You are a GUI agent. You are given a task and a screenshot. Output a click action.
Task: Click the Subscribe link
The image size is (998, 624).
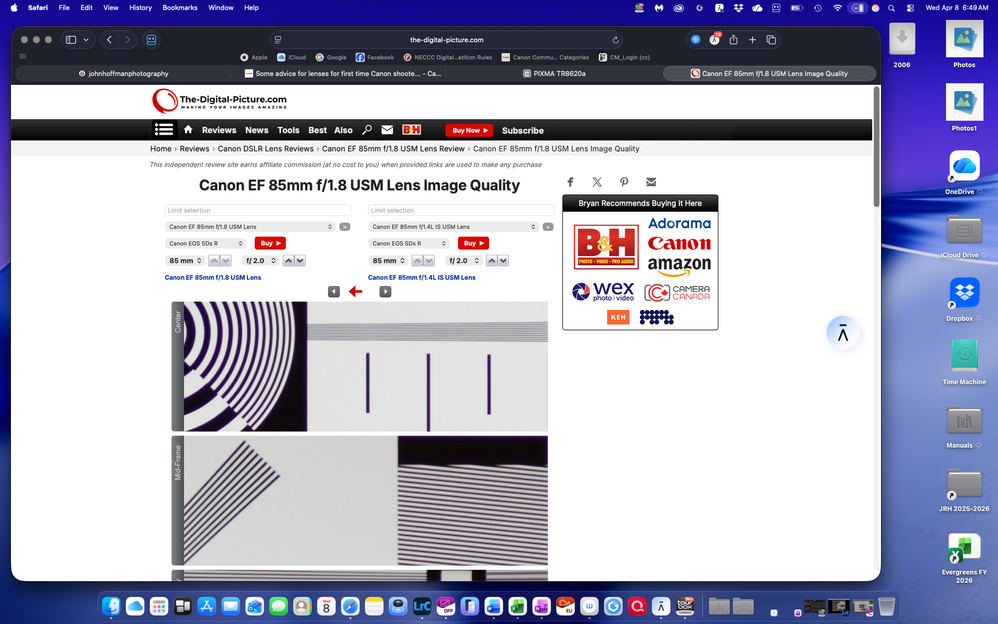[x=523, y=131]
